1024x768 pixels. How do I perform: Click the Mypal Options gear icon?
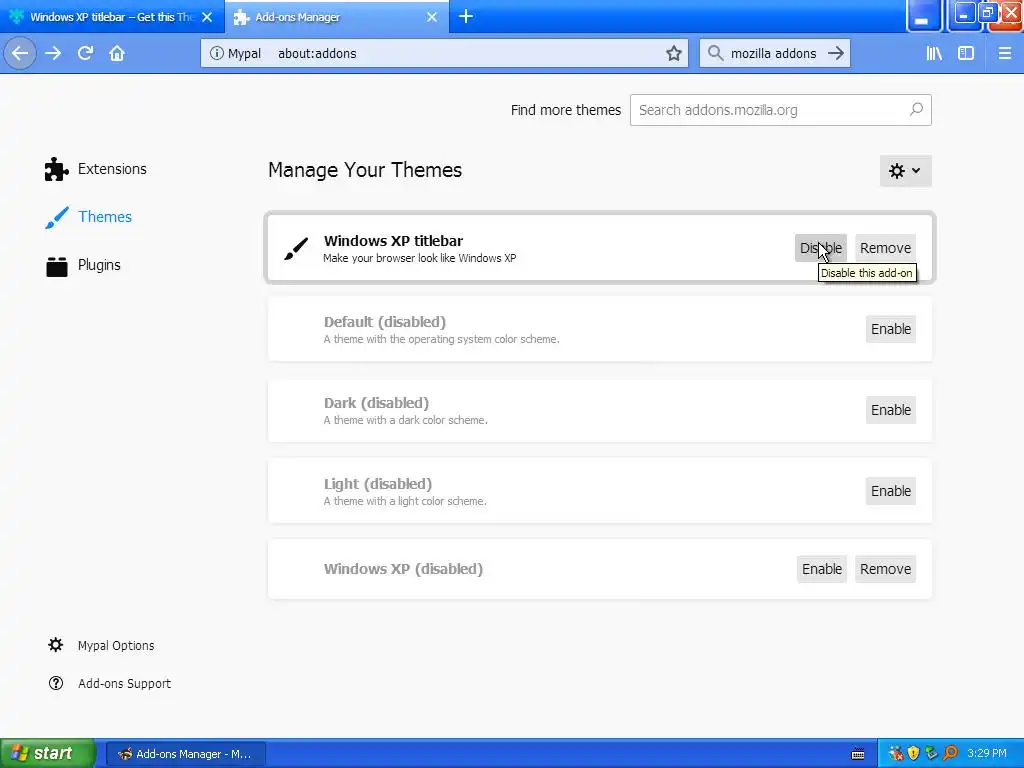[x=56, y=645]
